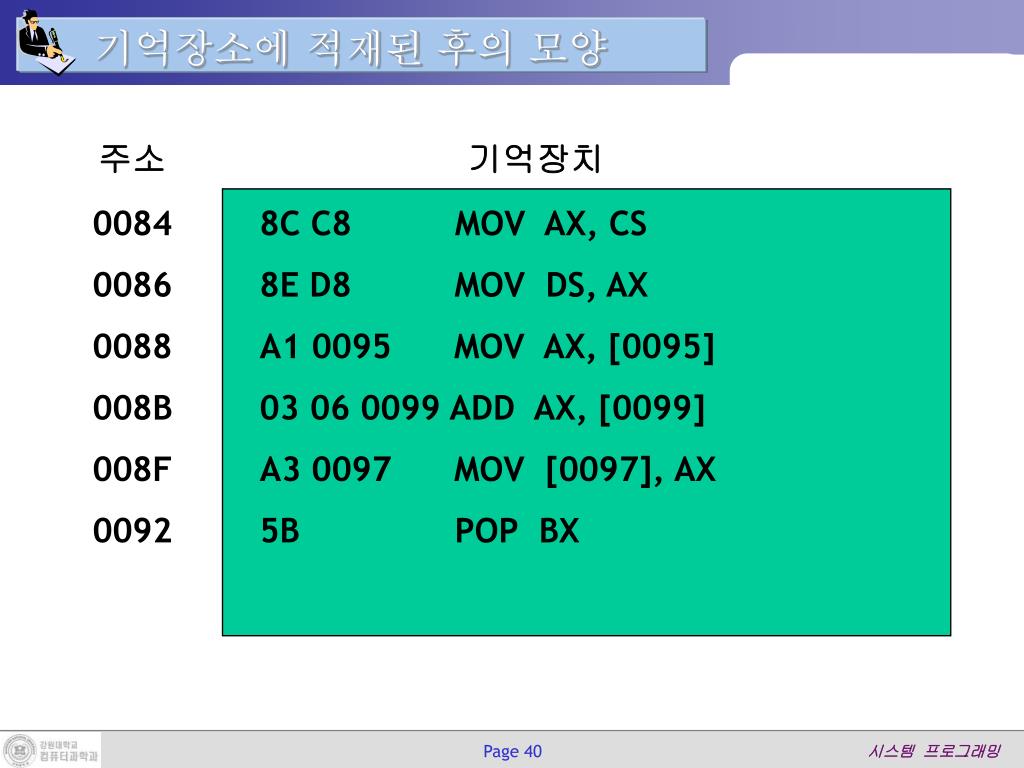Click instruction 'POP BX'

click(517, 530)
